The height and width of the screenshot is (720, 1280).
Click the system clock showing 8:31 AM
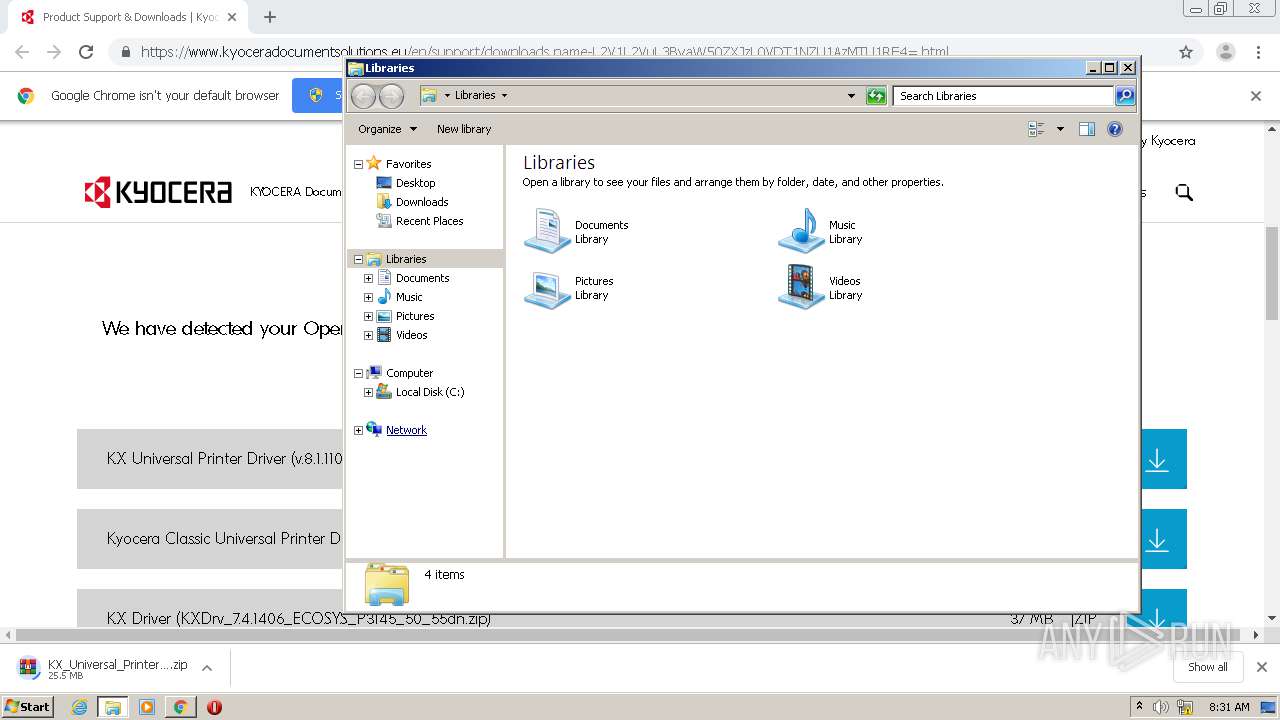pyautogui.click(x=1229, y=707)
